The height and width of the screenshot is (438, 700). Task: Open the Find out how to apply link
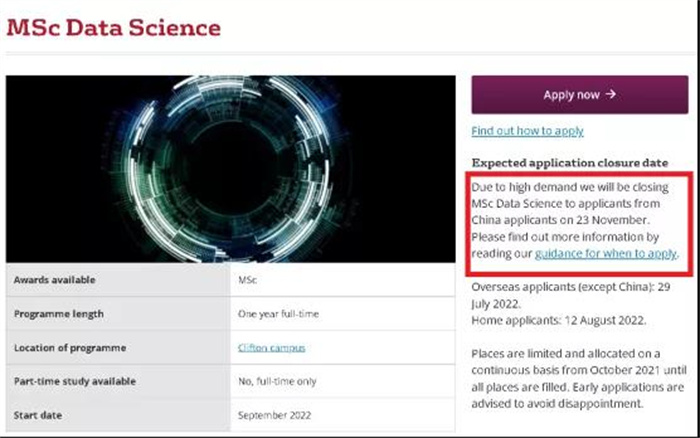pos(527,131)
